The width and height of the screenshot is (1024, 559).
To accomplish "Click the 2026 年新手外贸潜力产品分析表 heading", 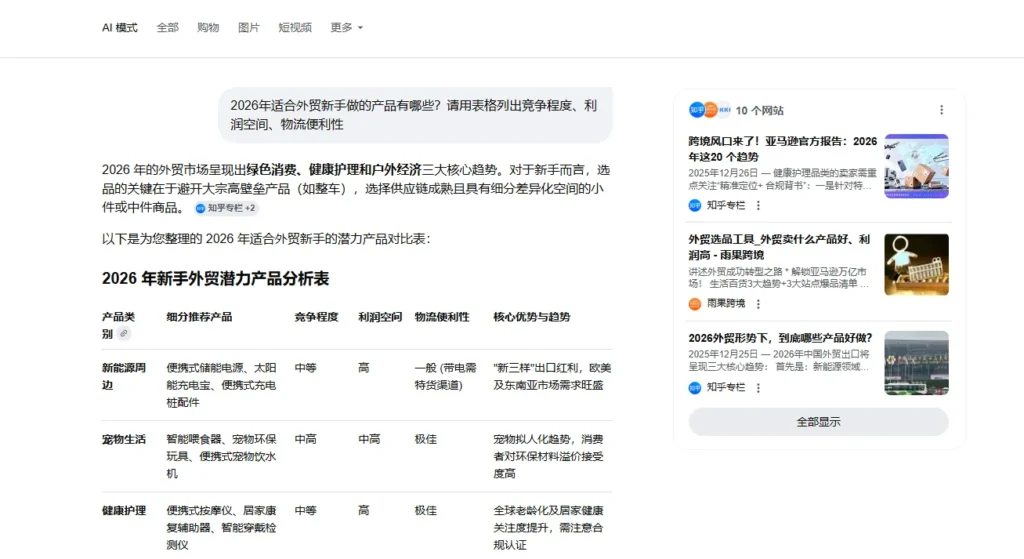I will tap(216, 278).
